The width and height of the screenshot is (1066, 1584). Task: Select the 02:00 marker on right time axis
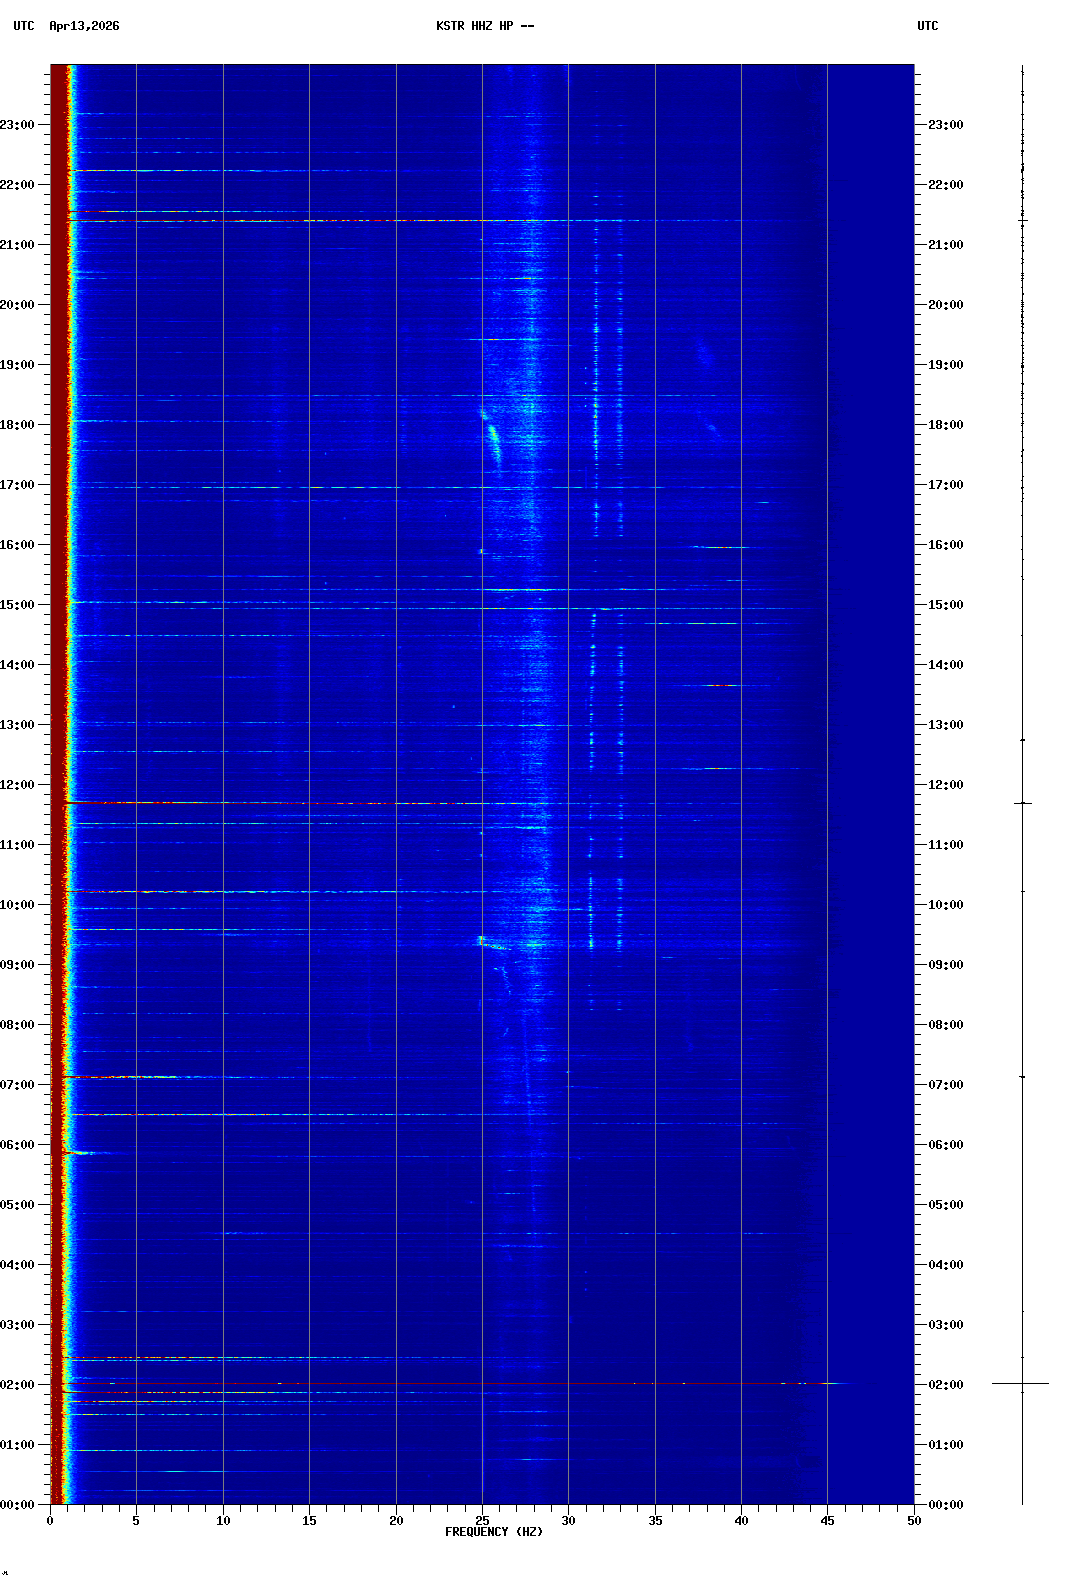945,1385
